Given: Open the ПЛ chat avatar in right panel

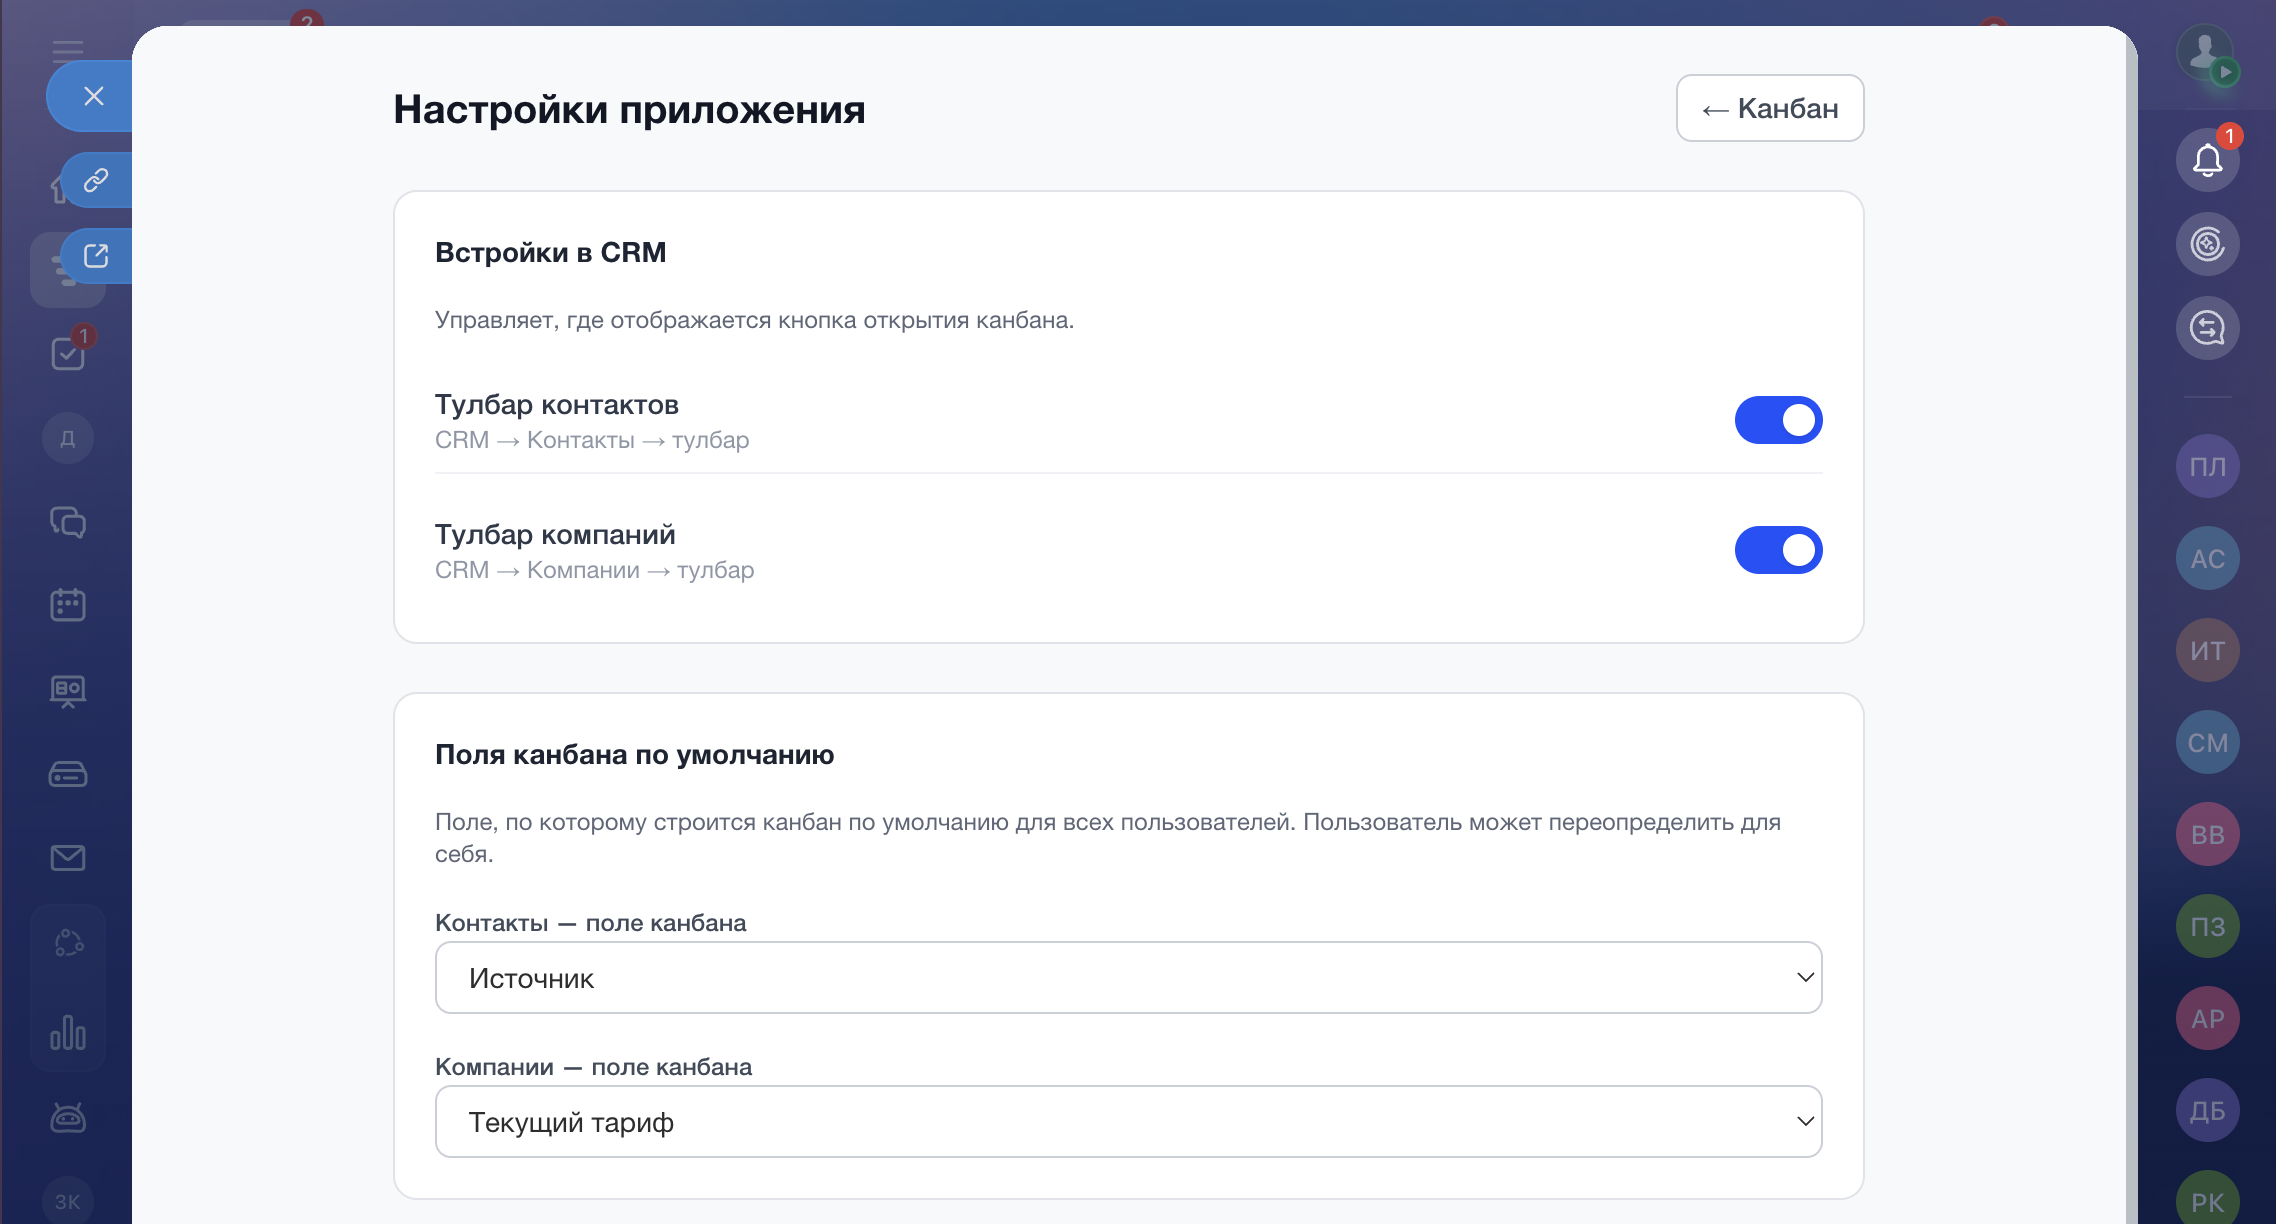Looking at the screenshot, I should coord(2207,466).
